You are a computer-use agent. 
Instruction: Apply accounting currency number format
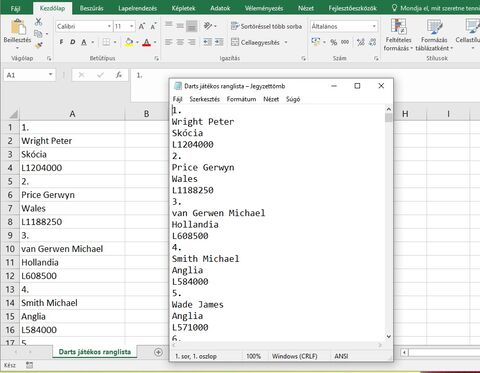click(x=315, y=42)
